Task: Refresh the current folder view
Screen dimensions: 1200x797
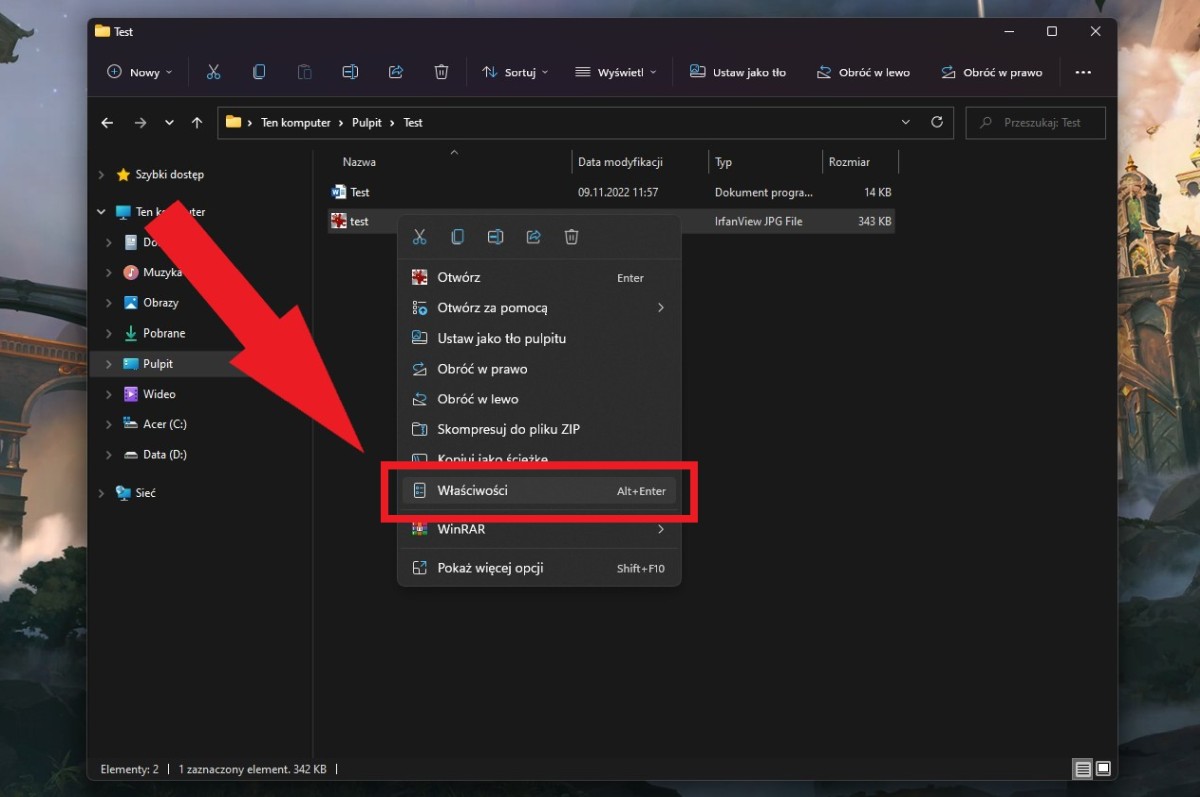Action: point(937,122)
